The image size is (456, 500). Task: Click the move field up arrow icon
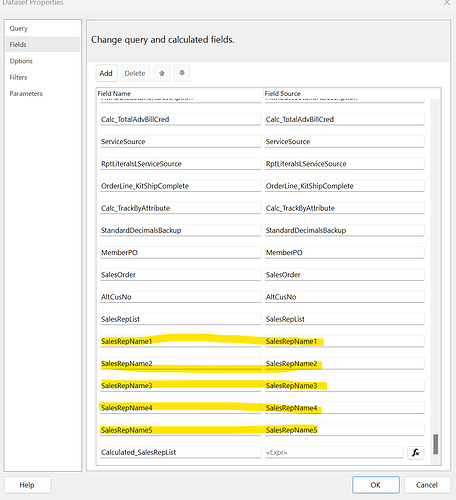(x=162, y=73)
